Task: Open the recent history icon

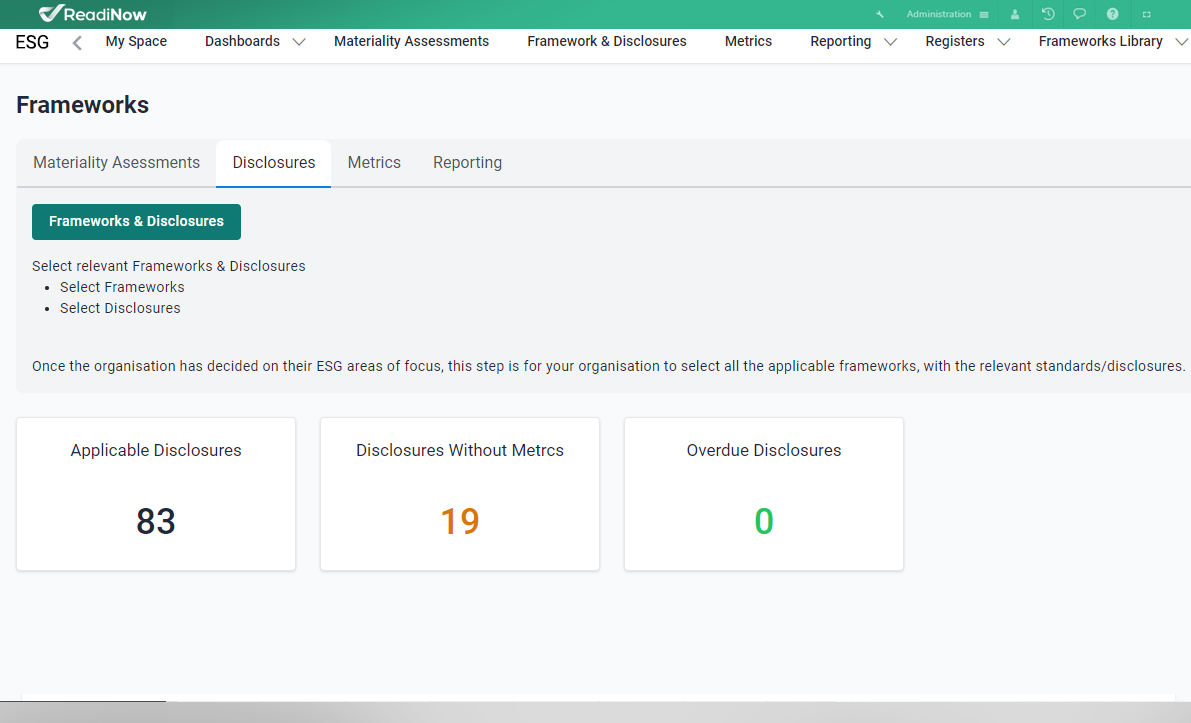Action: pos(1048,14)
